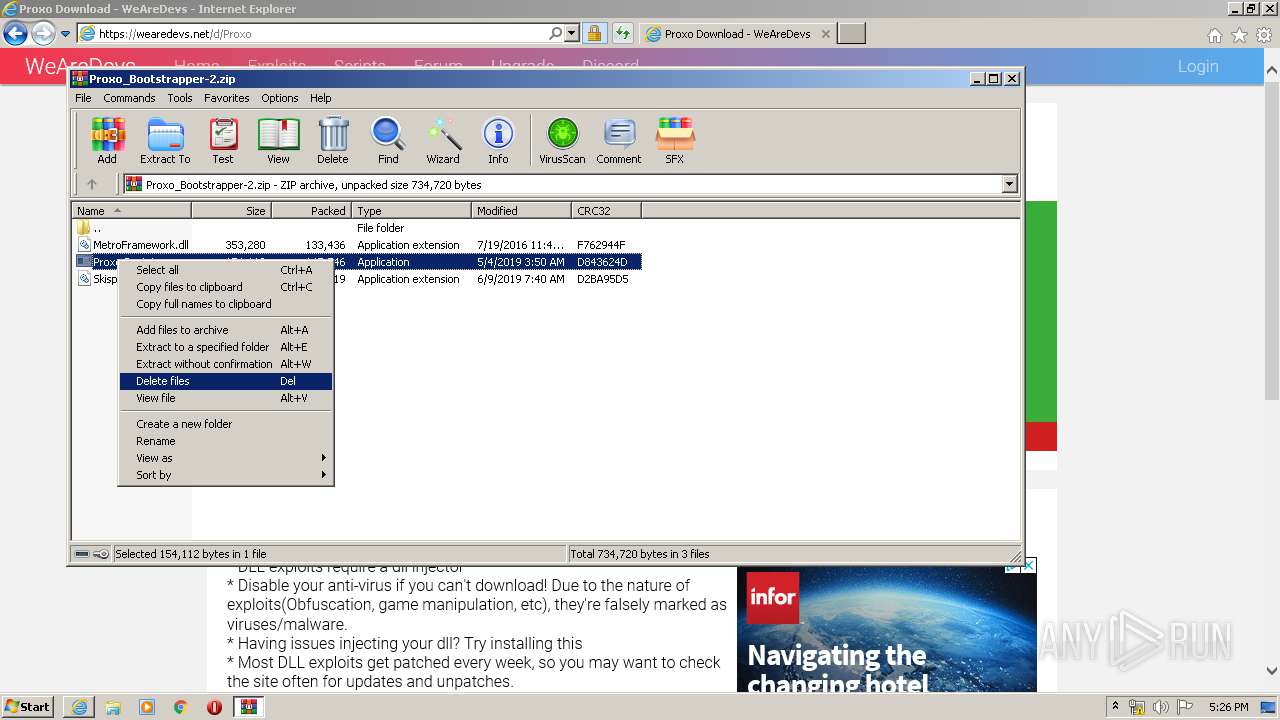Refresh the page in Internet Explorer
This screenshot has width=1280, height=720.
click(623, 34)
